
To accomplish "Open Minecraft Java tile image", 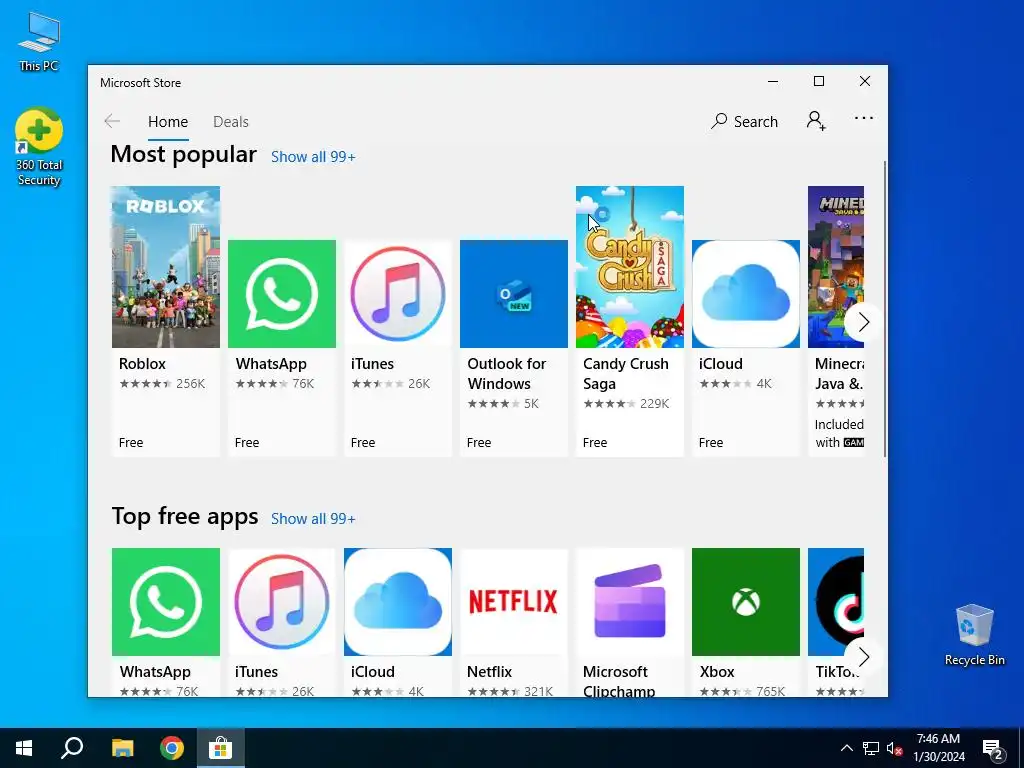I will [x=836, y=266].
